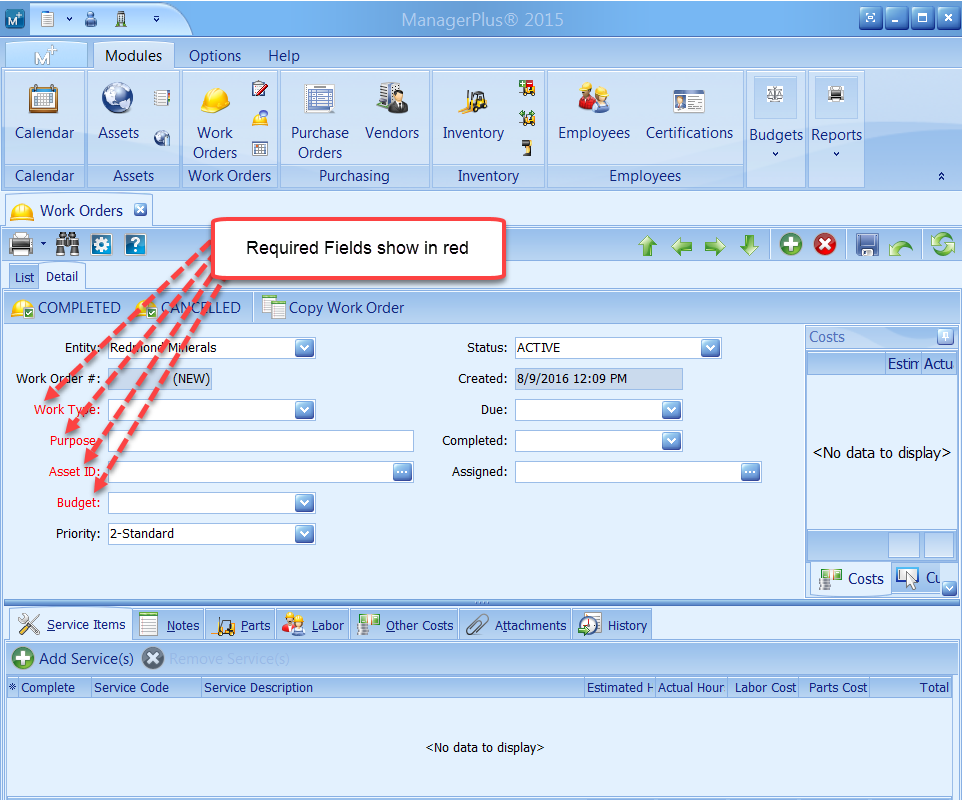The image size is (962, 800).
Task: Select the Costs tab in Costs panel
Action: (x=852, y=578)
